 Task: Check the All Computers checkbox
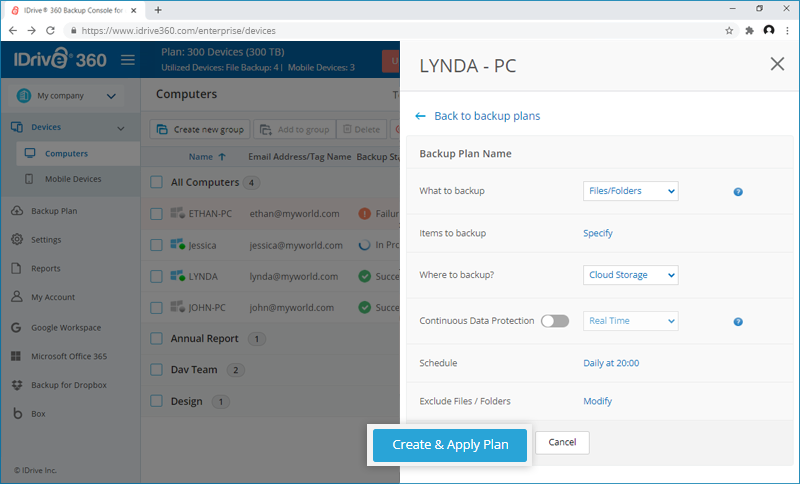click(157, 182)
